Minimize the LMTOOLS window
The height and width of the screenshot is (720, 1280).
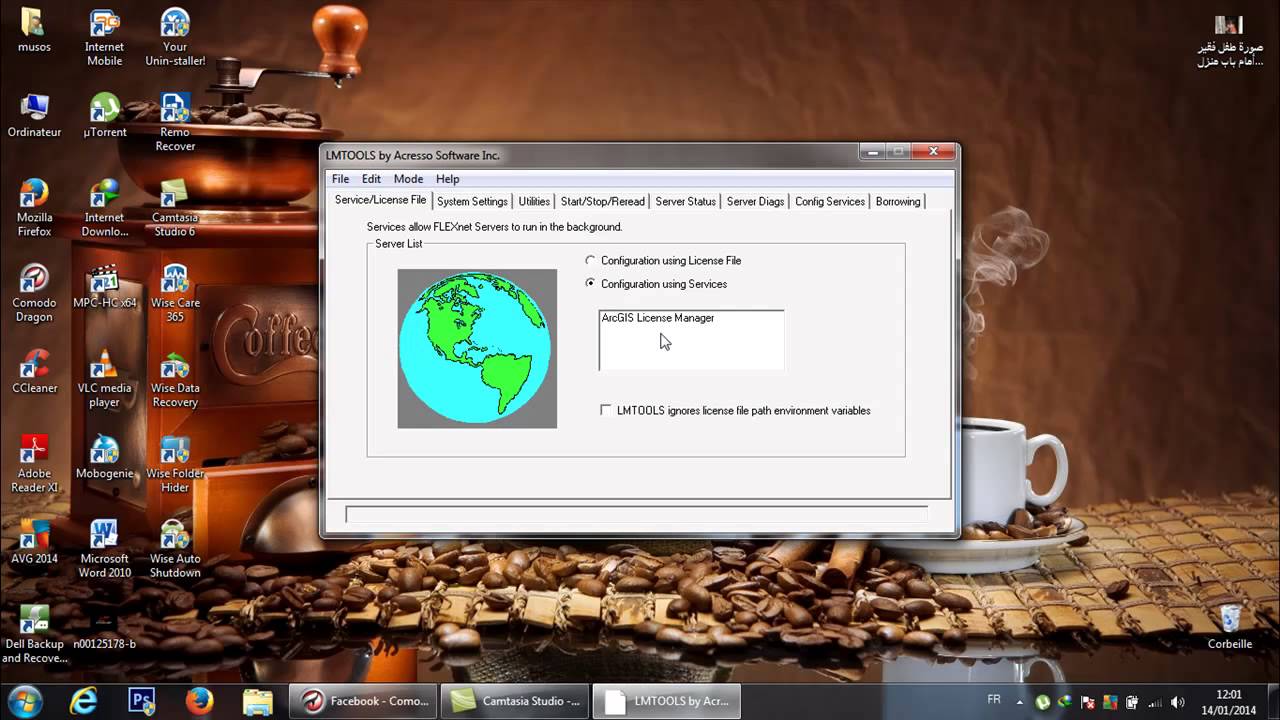pos(871,152)
